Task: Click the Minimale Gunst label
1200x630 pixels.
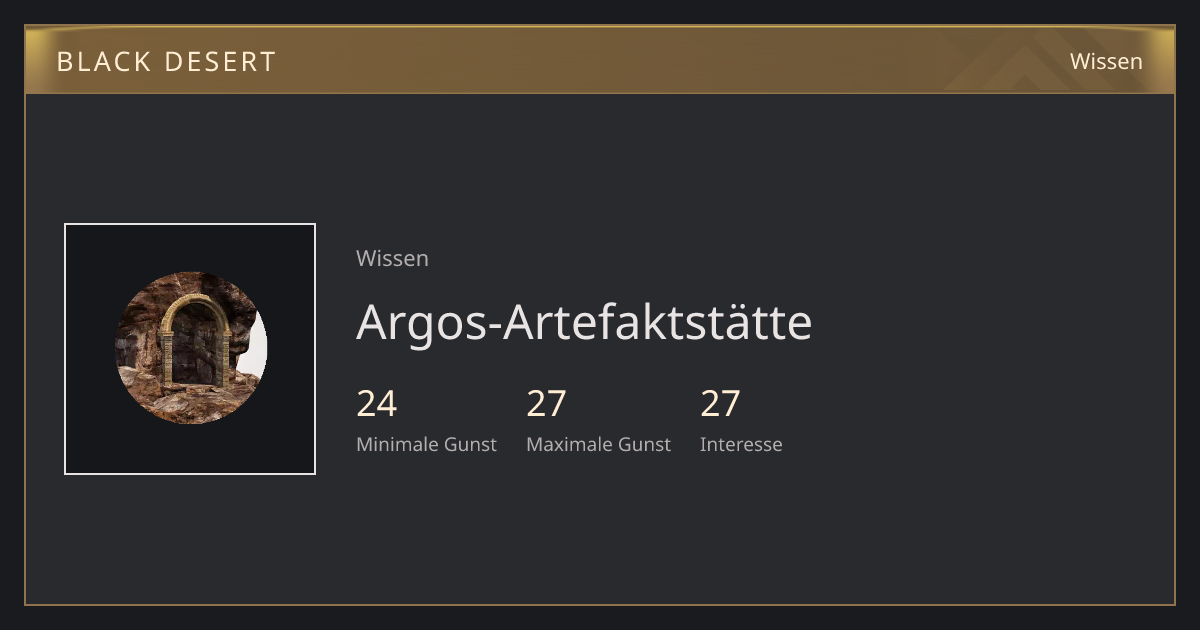Action: [x=426, y=444]
